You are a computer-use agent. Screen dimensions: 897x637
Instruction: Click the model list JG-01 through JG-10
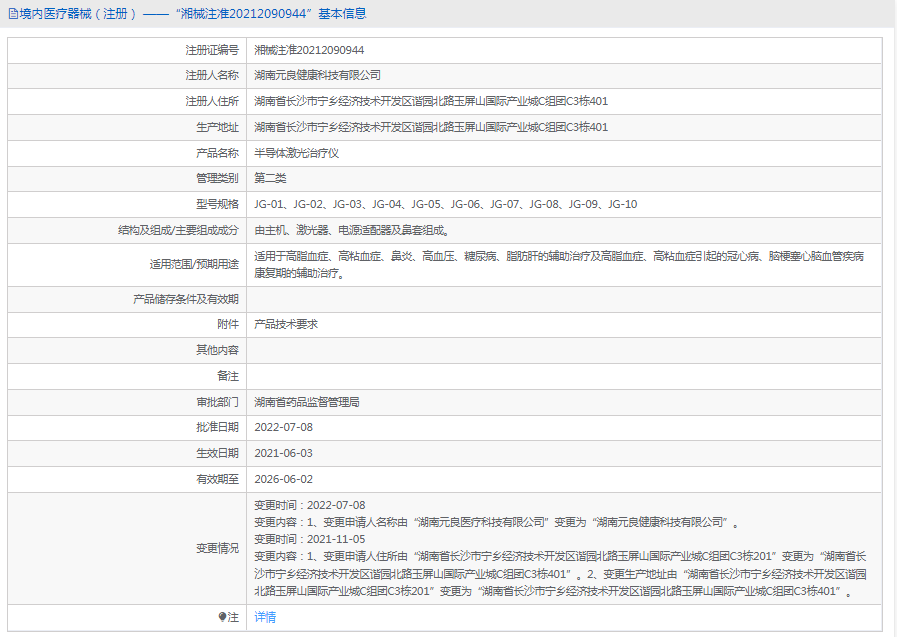(446, 204)
